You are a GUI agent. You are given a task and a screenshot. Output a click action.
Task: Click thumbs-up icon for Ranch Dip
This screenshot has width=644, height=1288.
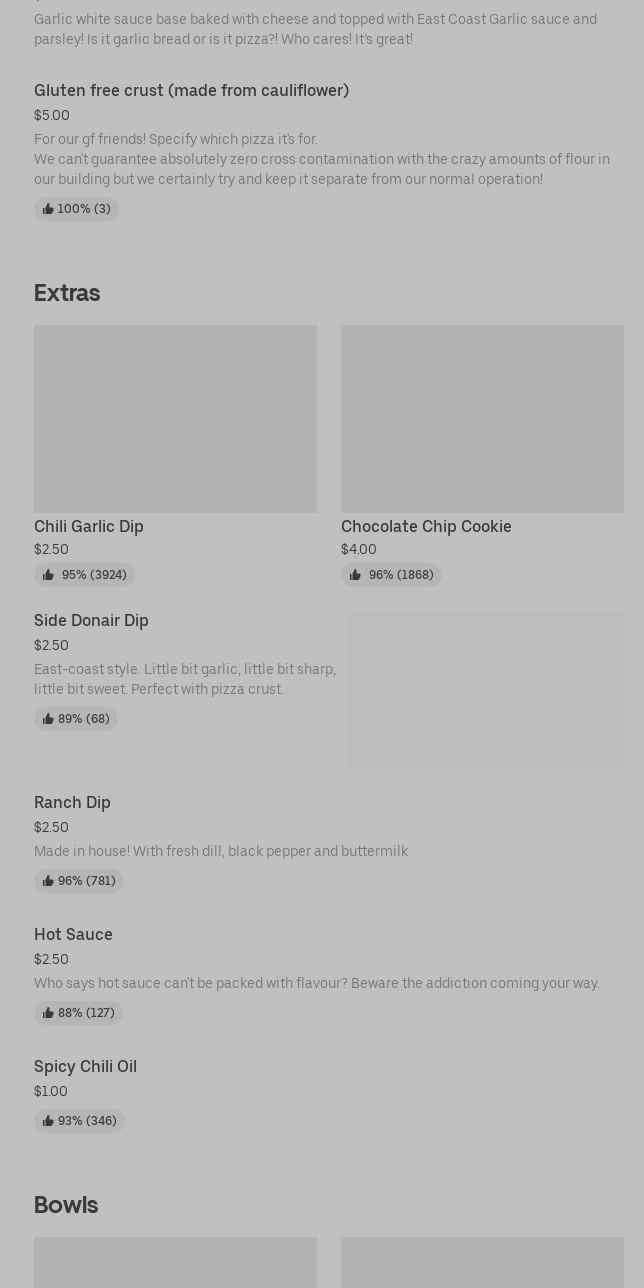point(48,881)
